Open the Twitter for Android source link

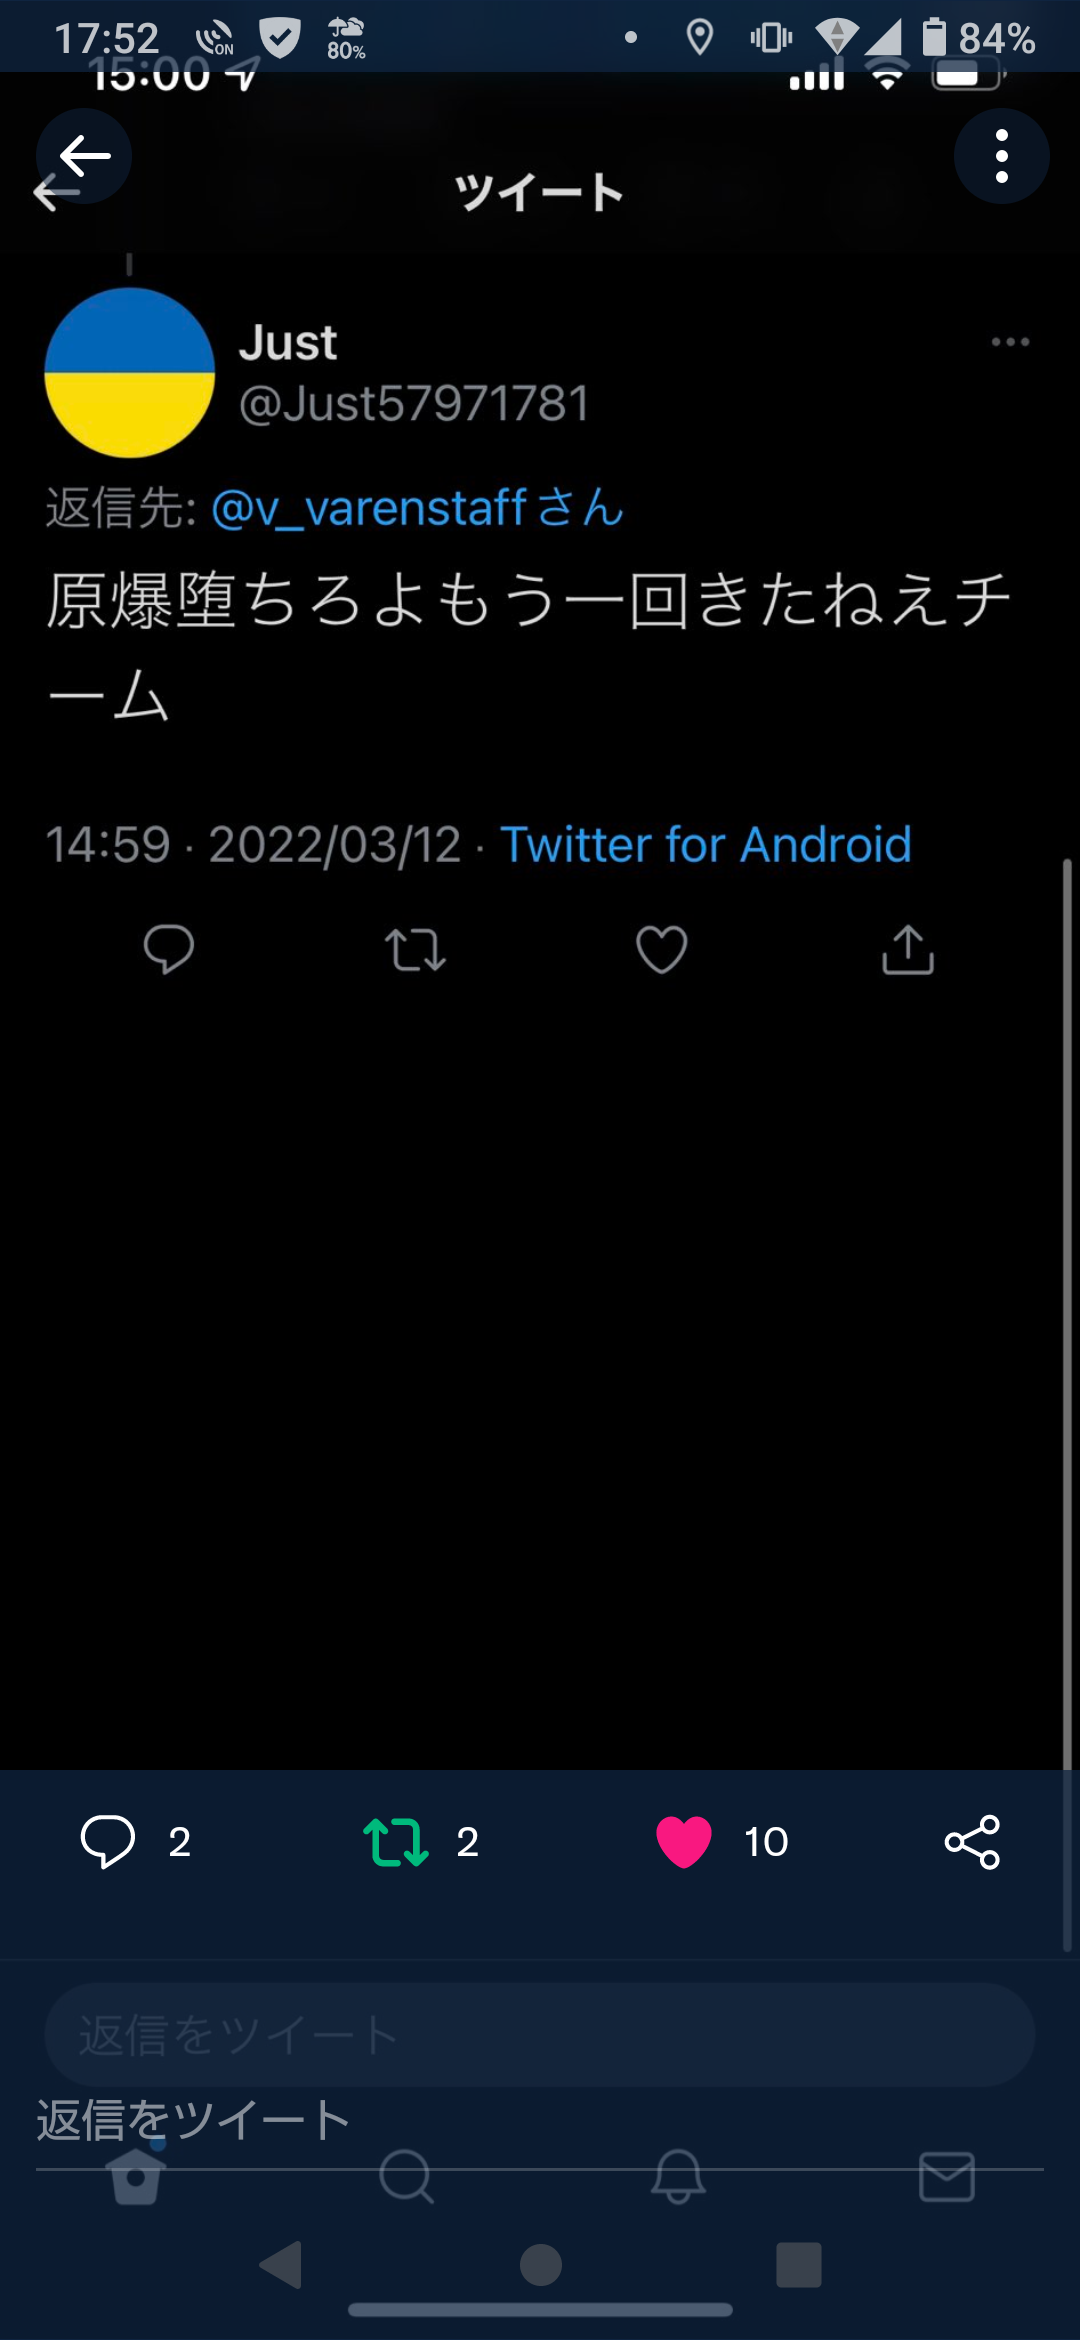tap(706, 845)
